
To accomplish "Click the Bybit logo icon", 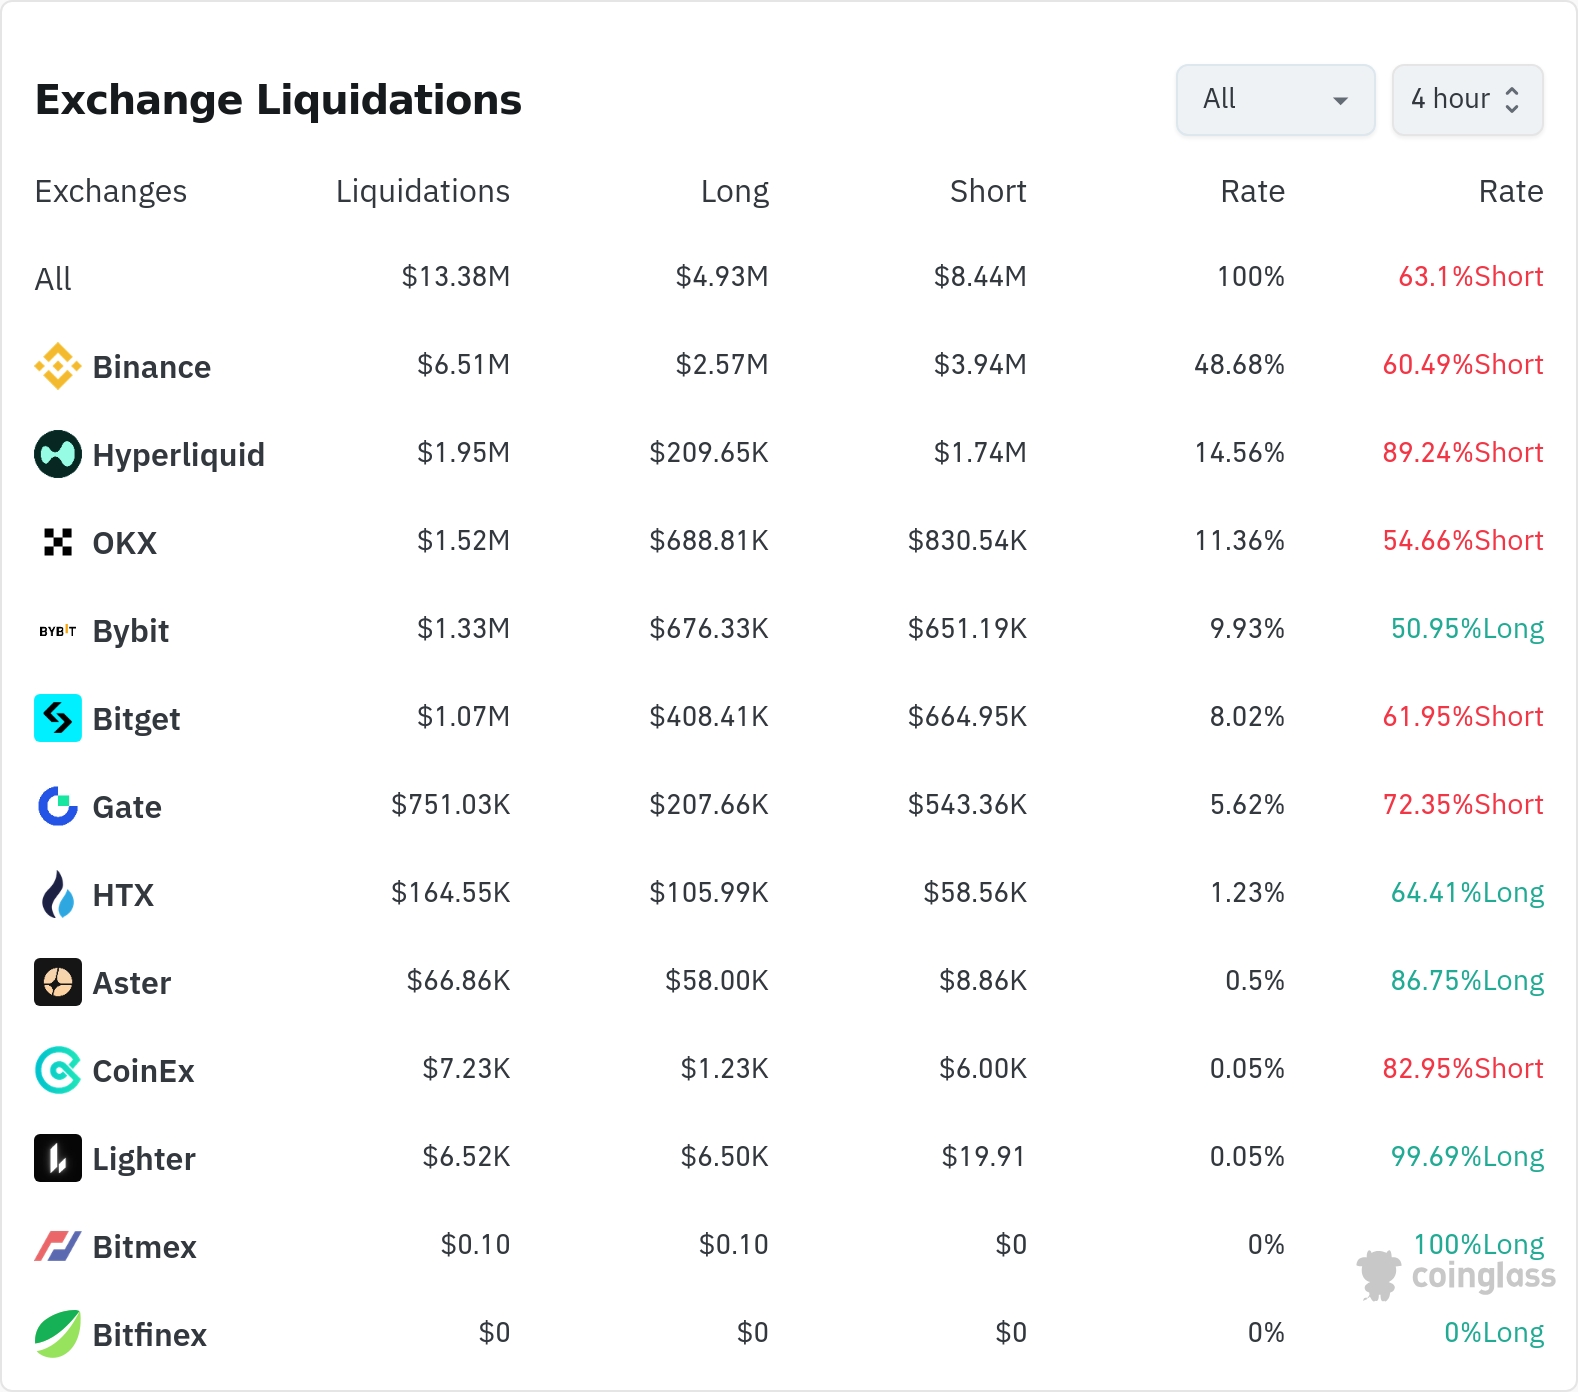I will point(58,631).
